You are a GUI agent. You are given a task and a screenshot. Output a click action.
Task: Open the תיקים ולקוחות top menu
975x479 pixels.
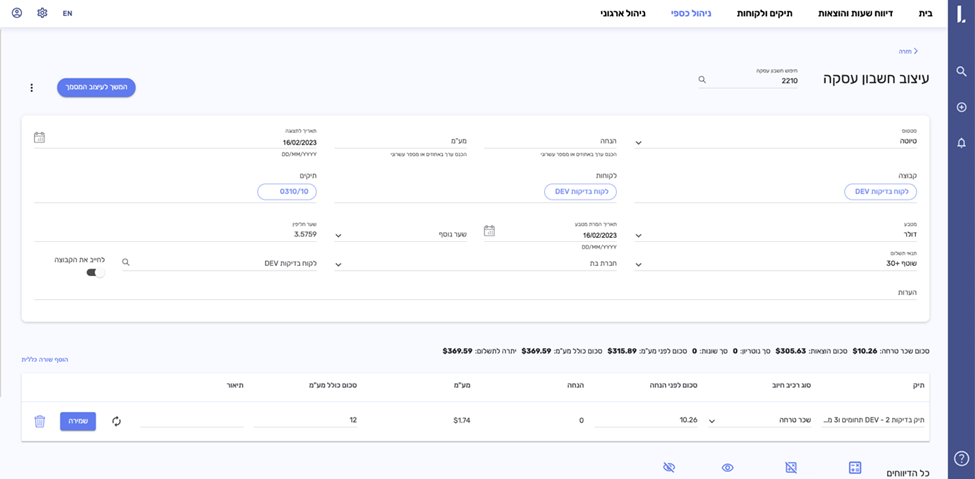click(x=764, y=13)
